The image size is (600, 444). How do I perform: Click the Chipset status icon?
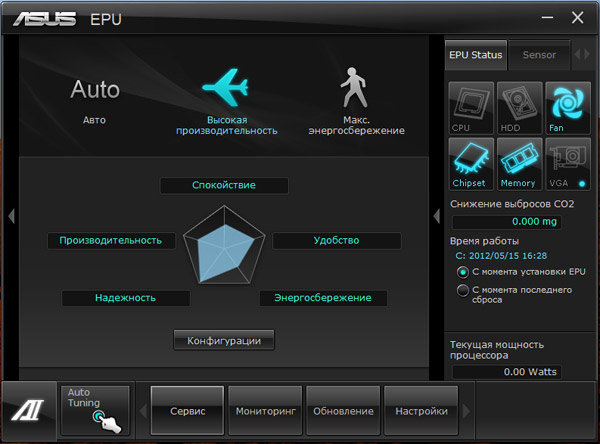tap(471, 164)
